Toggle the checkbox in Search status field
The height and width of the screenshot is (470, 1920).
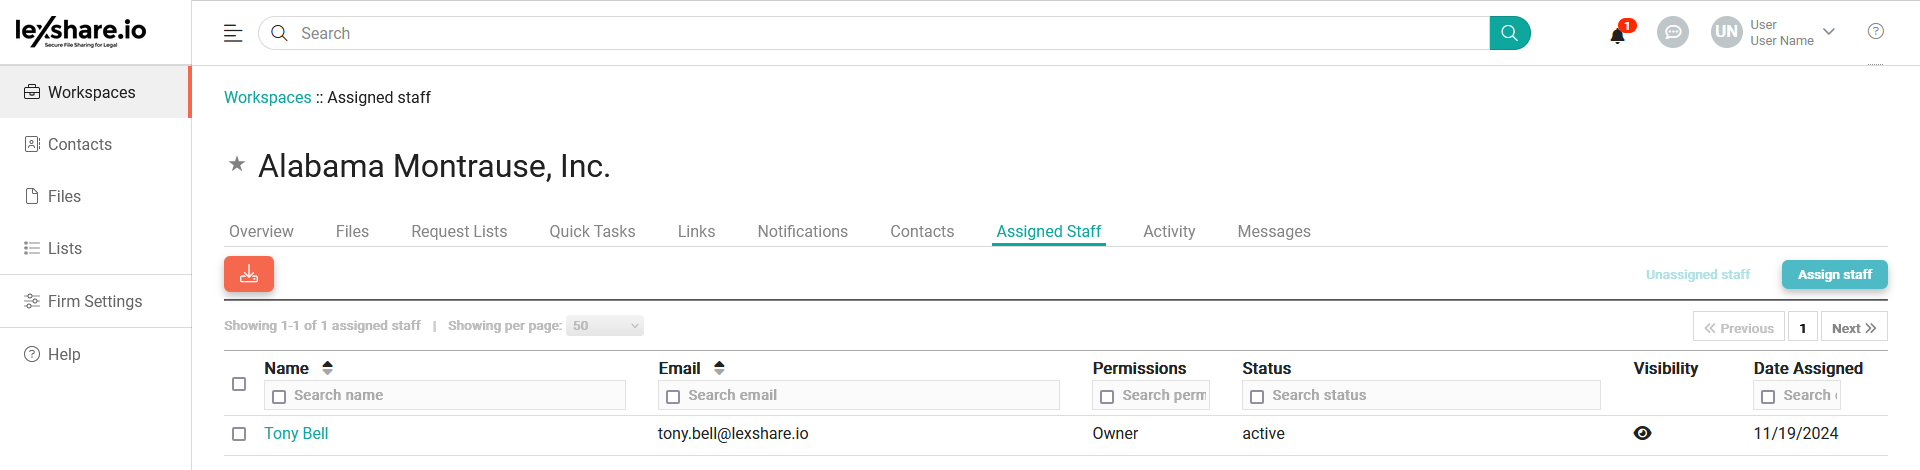[1257, 397]
